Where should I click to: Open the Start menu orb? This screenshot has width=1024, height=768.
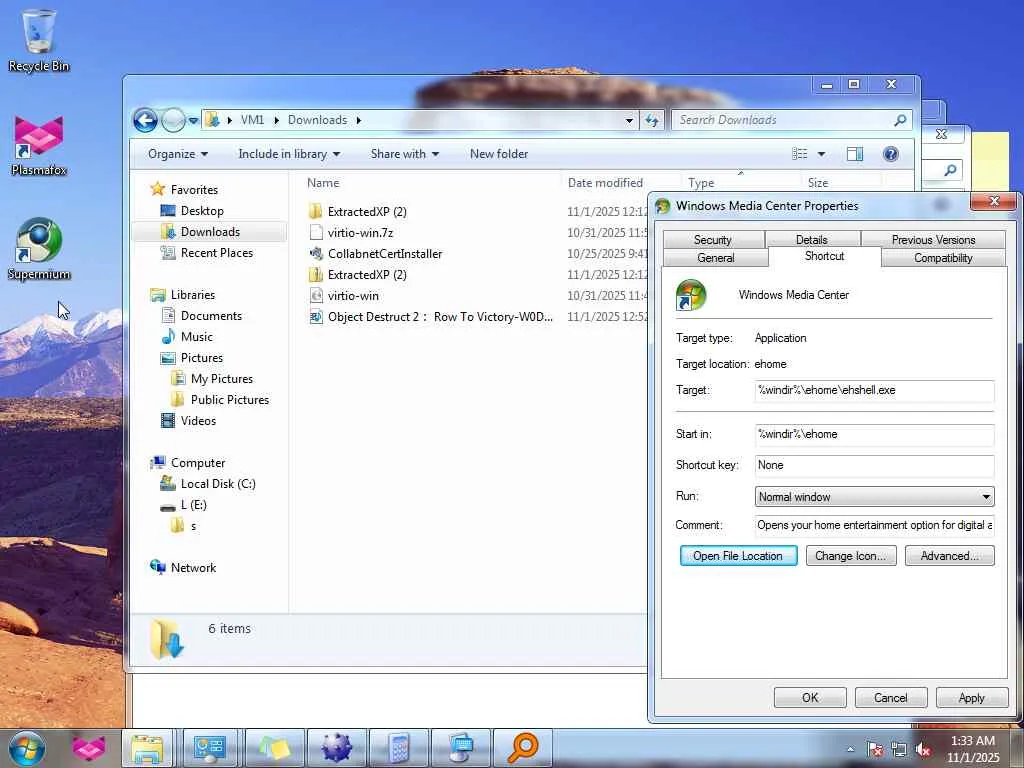point(27,748)
